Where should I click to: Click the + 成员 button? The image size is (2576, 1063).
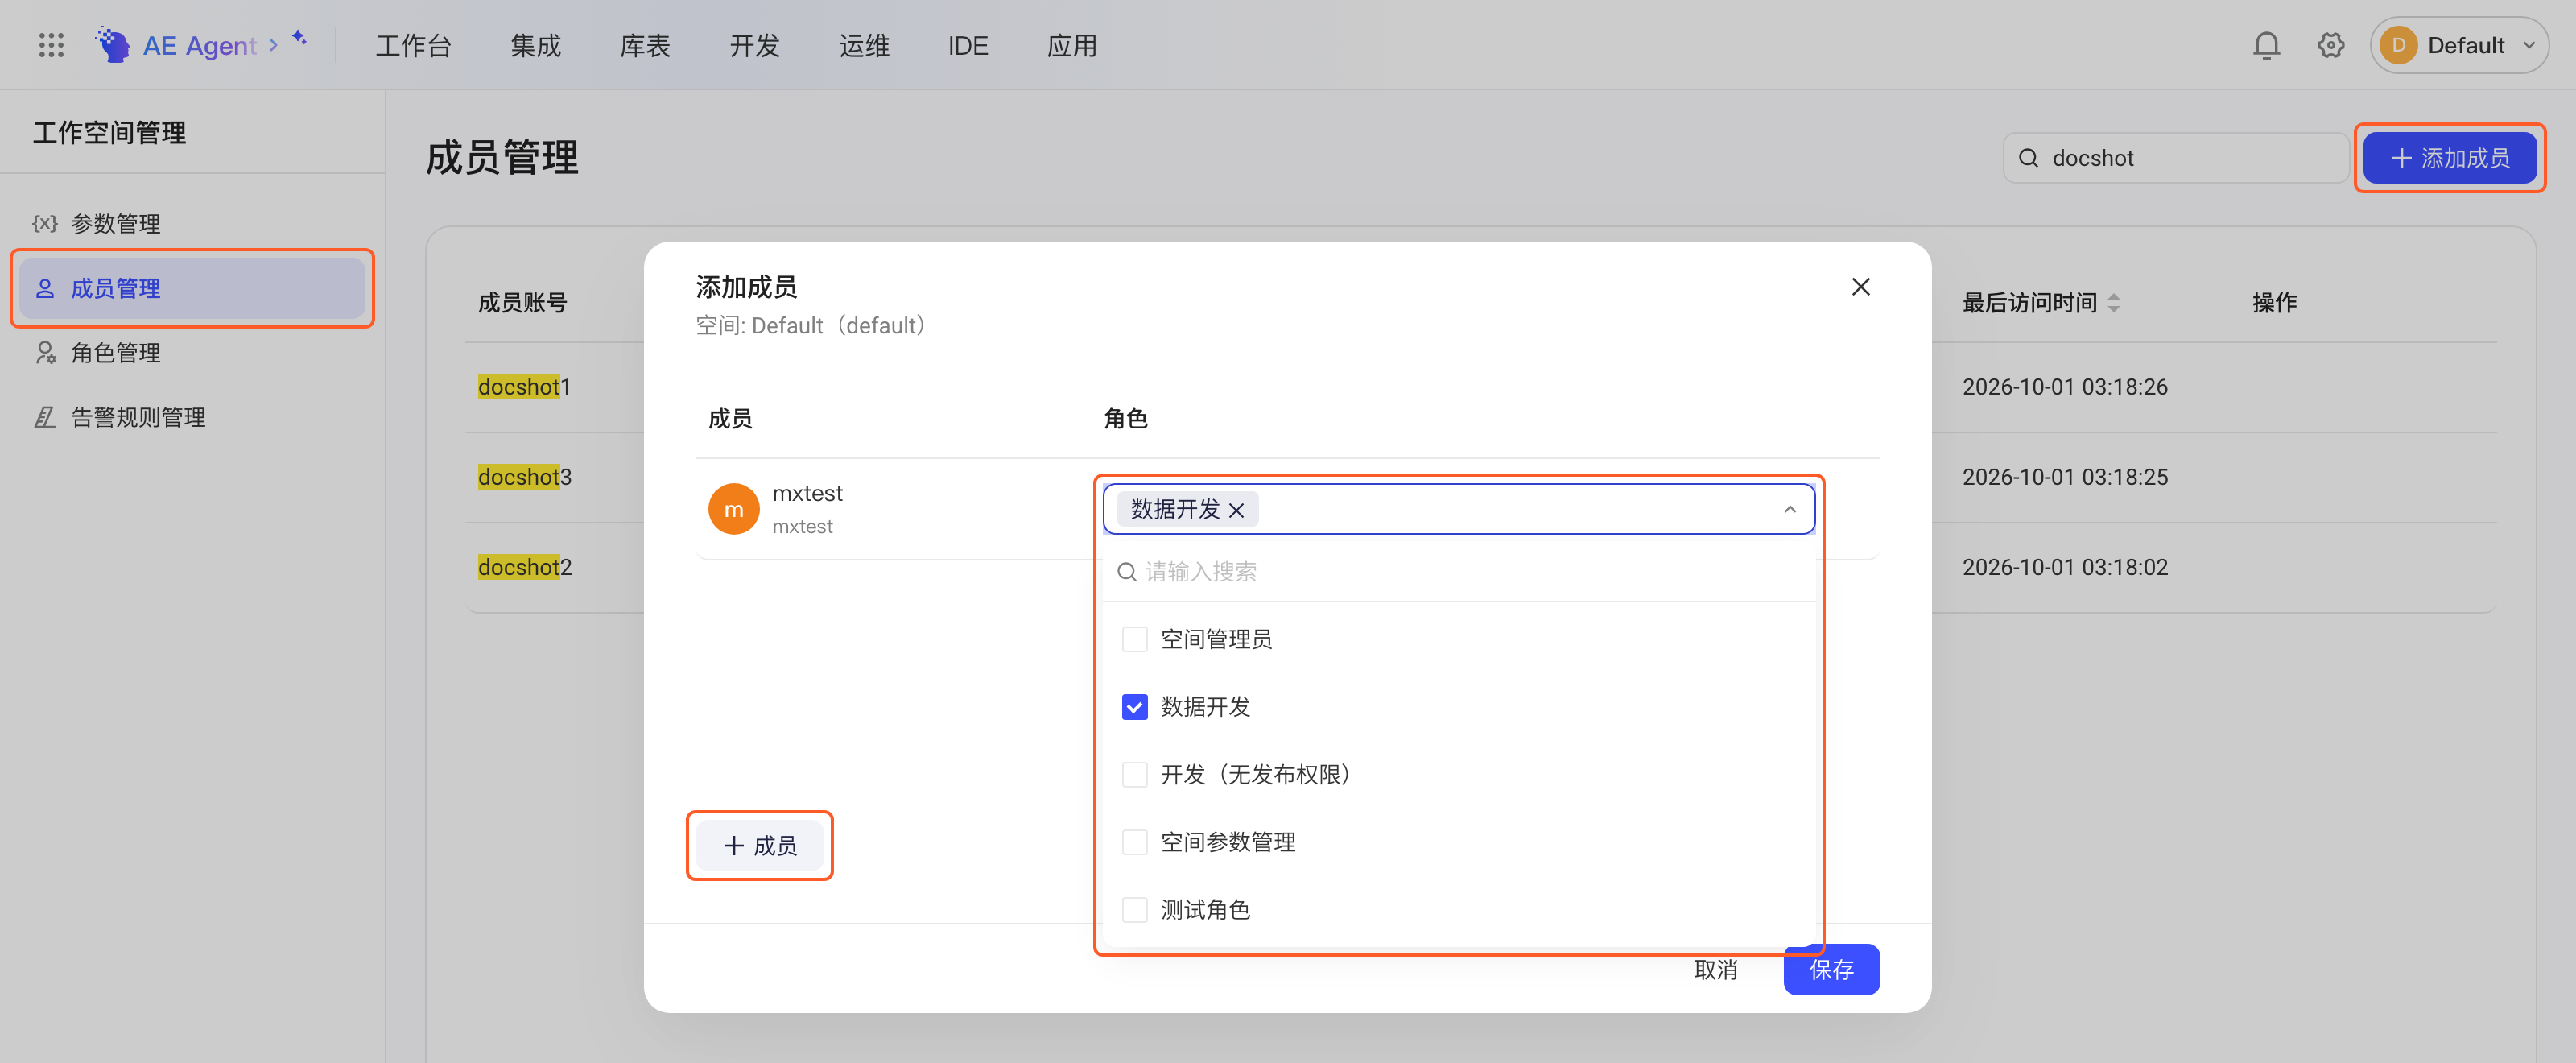pos(759,845)
